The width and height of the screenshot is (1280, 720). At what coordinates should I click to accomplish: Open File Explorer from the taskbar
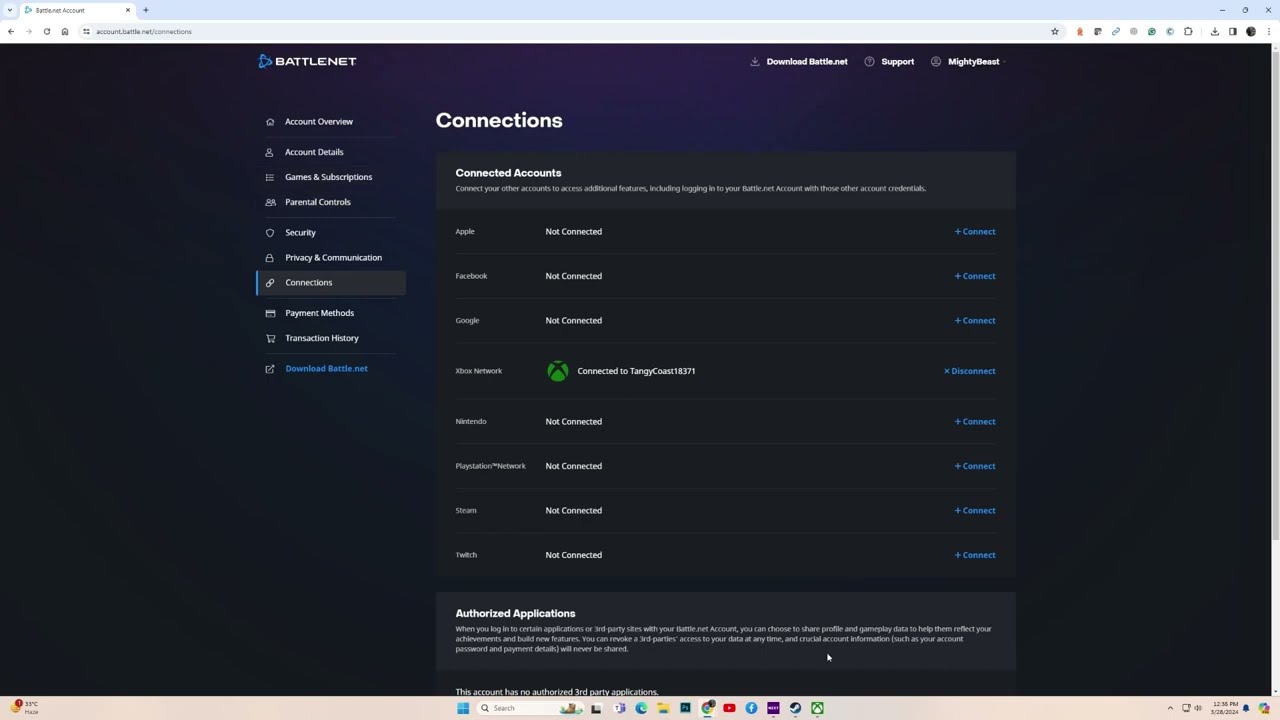pos(663,708)
